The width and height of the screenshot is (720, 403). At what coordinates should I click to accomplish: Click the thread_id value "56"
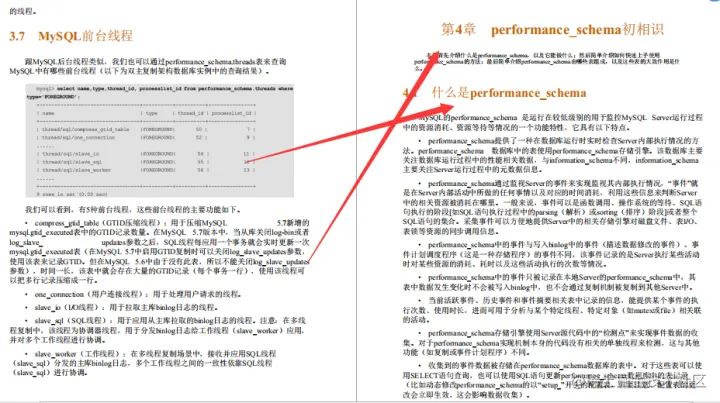(x=200, y=170)
